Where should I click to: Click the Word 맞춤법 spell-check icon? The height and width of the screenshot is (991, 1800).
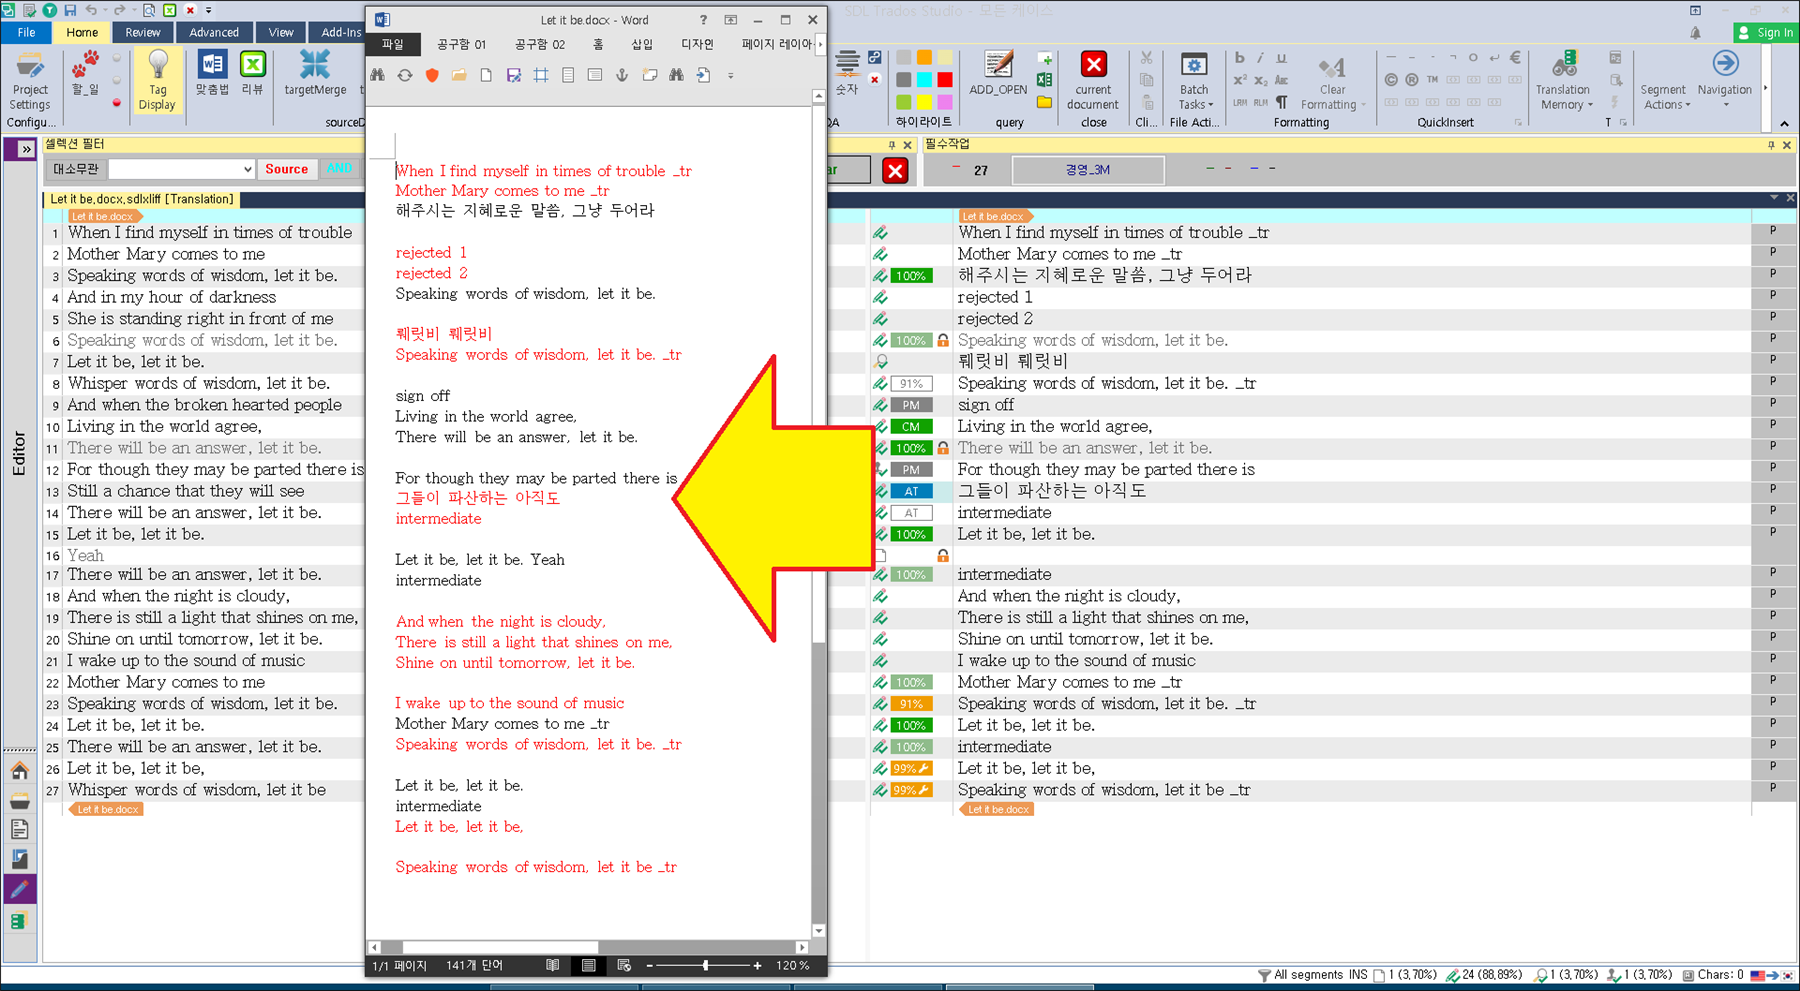tap(212, 75)
